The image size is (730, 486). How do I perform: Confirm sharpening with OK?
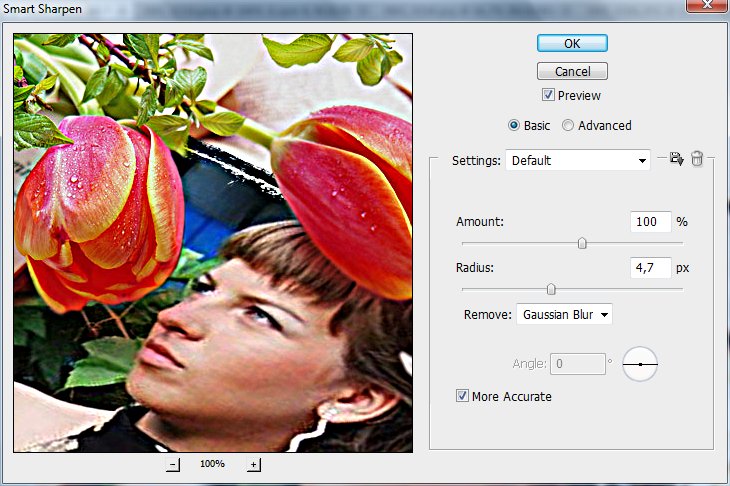pyautogui.click(x=572, y=43)
